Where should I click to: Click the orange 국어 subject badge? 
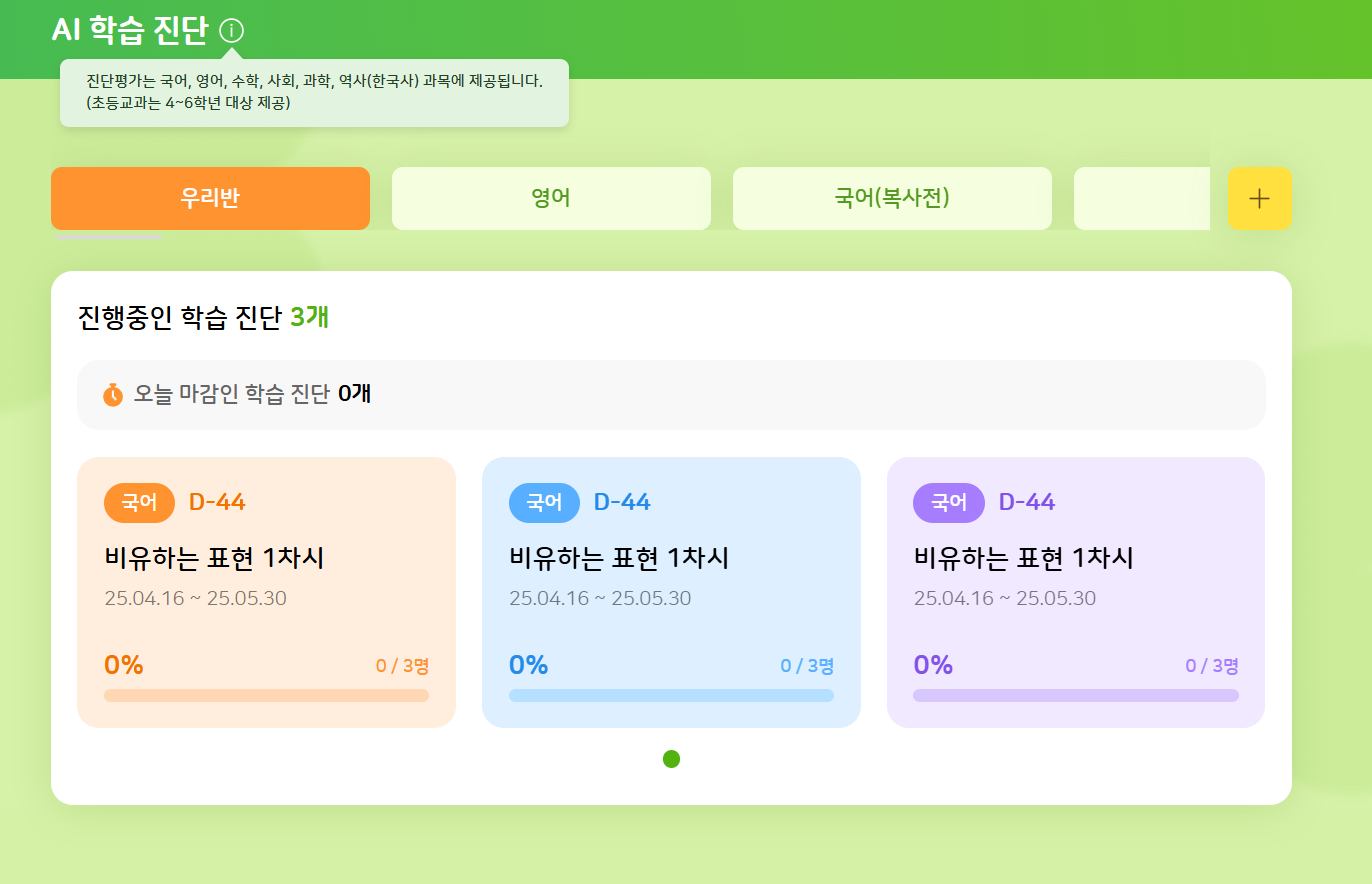[x=139, y=502]
